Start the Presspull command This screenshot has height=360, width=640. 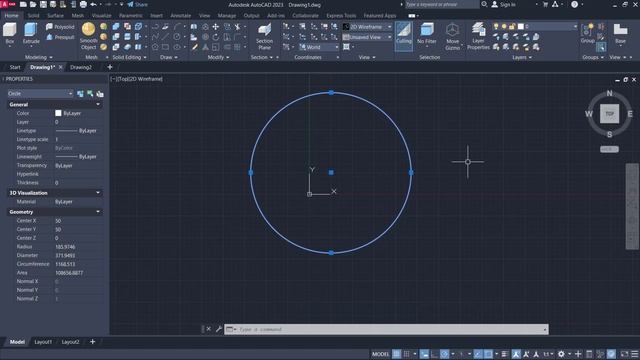[60, 37]
